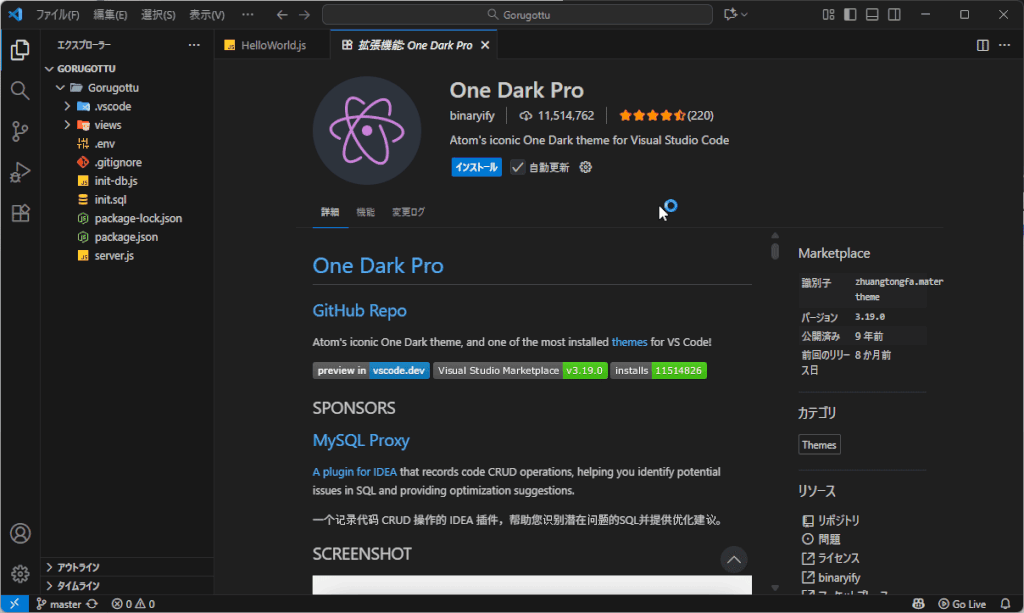This screenshot has width=1024, height=613.
Task: Open the Extensions view in the activity bar
Action: click(20, 213)
